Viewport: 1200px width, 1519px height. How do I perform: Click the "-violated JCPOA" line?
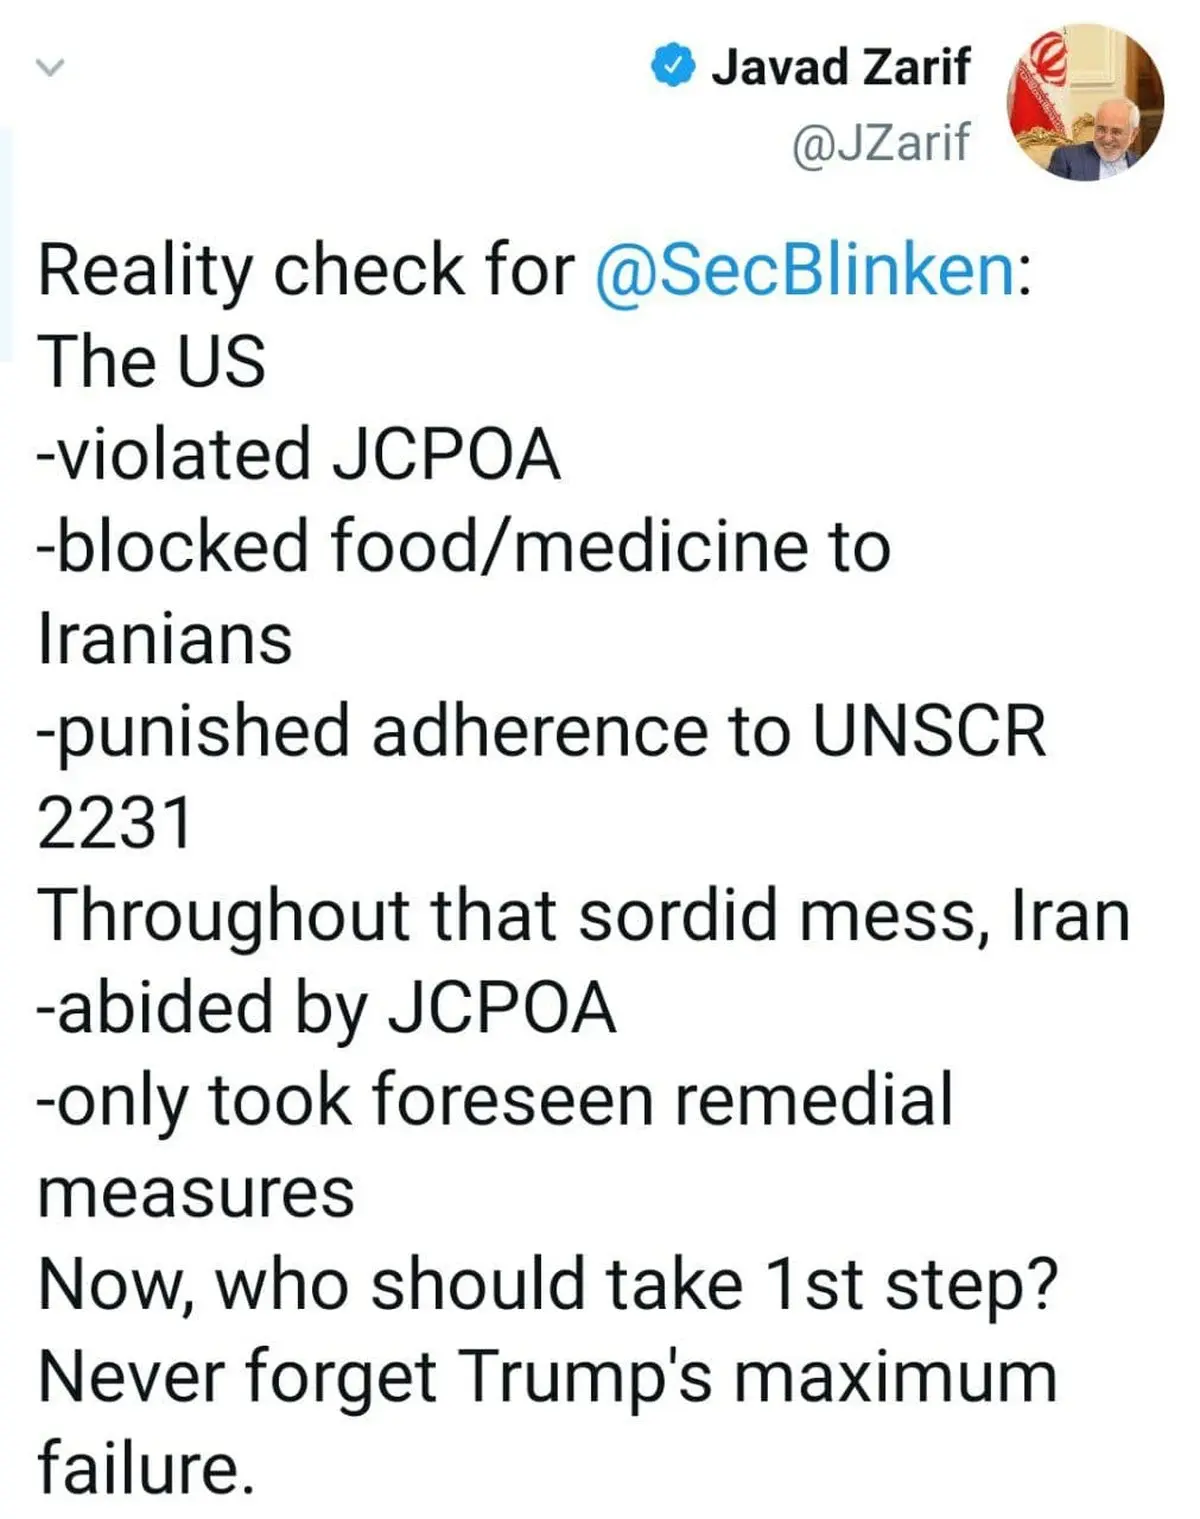(x=298, y=455)
